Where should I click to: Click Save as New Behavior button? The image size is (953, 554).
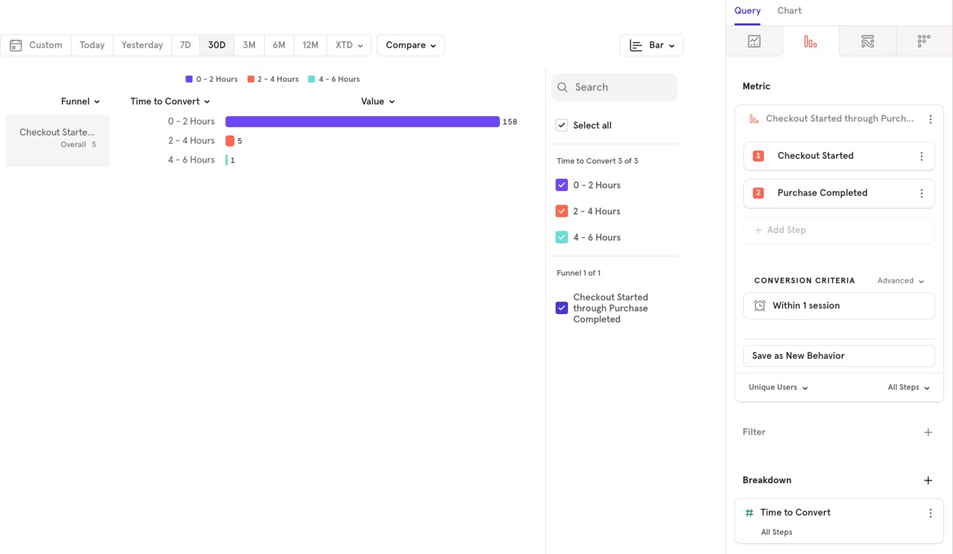[x=838, y=356]
